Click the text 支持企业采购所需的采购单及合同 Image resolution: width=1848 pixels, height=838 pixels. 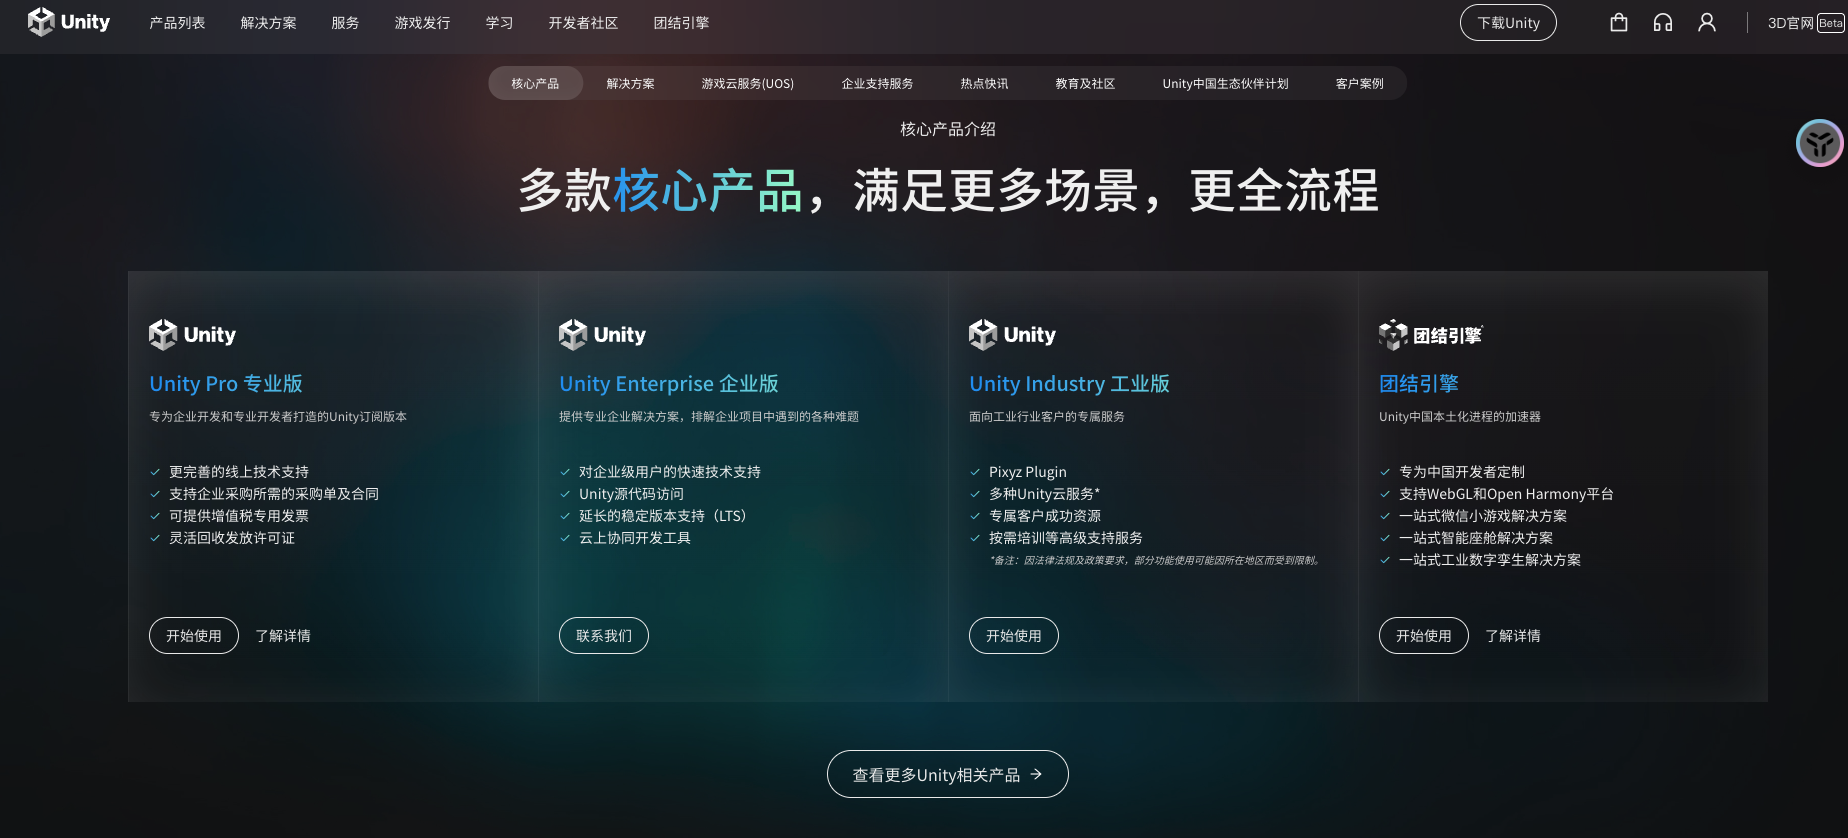(x=274, y=494)
